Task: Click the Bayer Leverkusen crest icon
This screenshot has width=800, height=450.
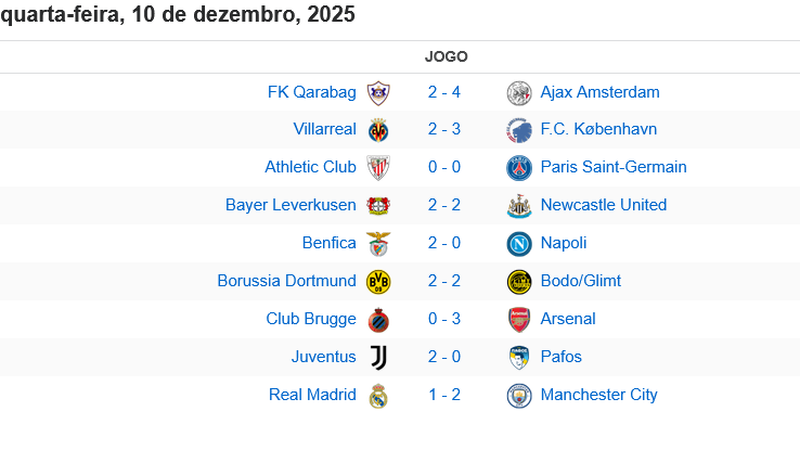Action: click(378, 206)
